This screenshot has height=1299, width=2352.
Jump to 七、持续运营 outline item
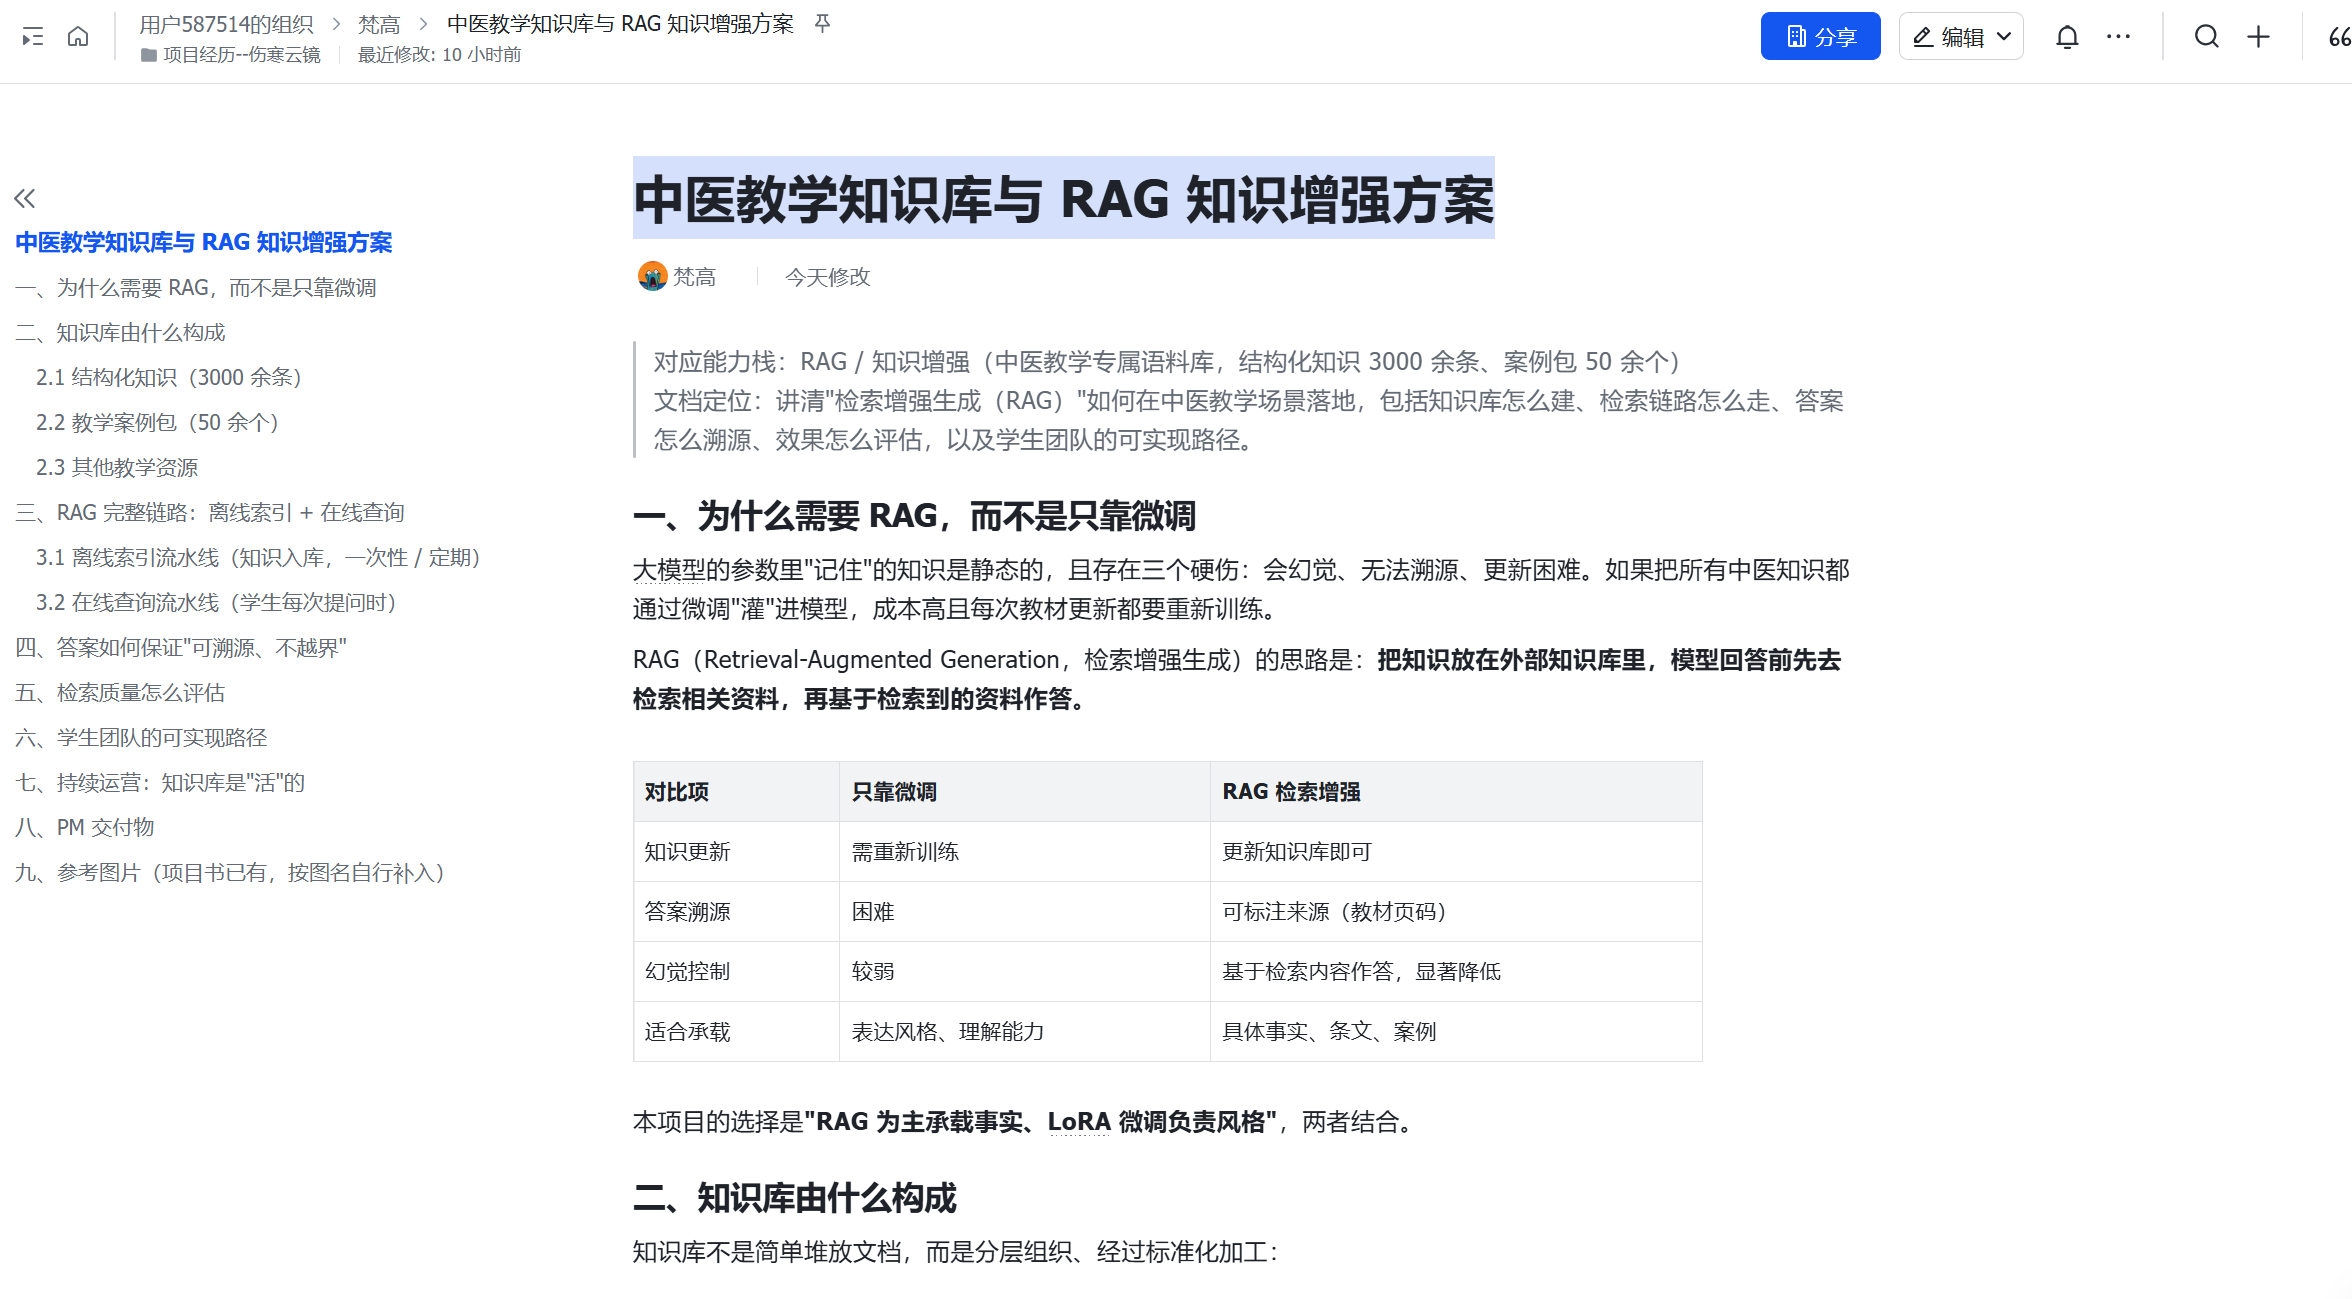(160, 782)
